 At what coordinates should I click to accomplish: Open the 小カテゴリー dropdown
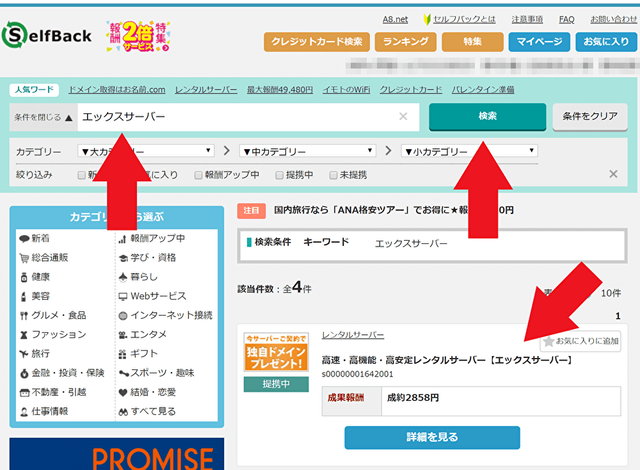click(469, 151)
